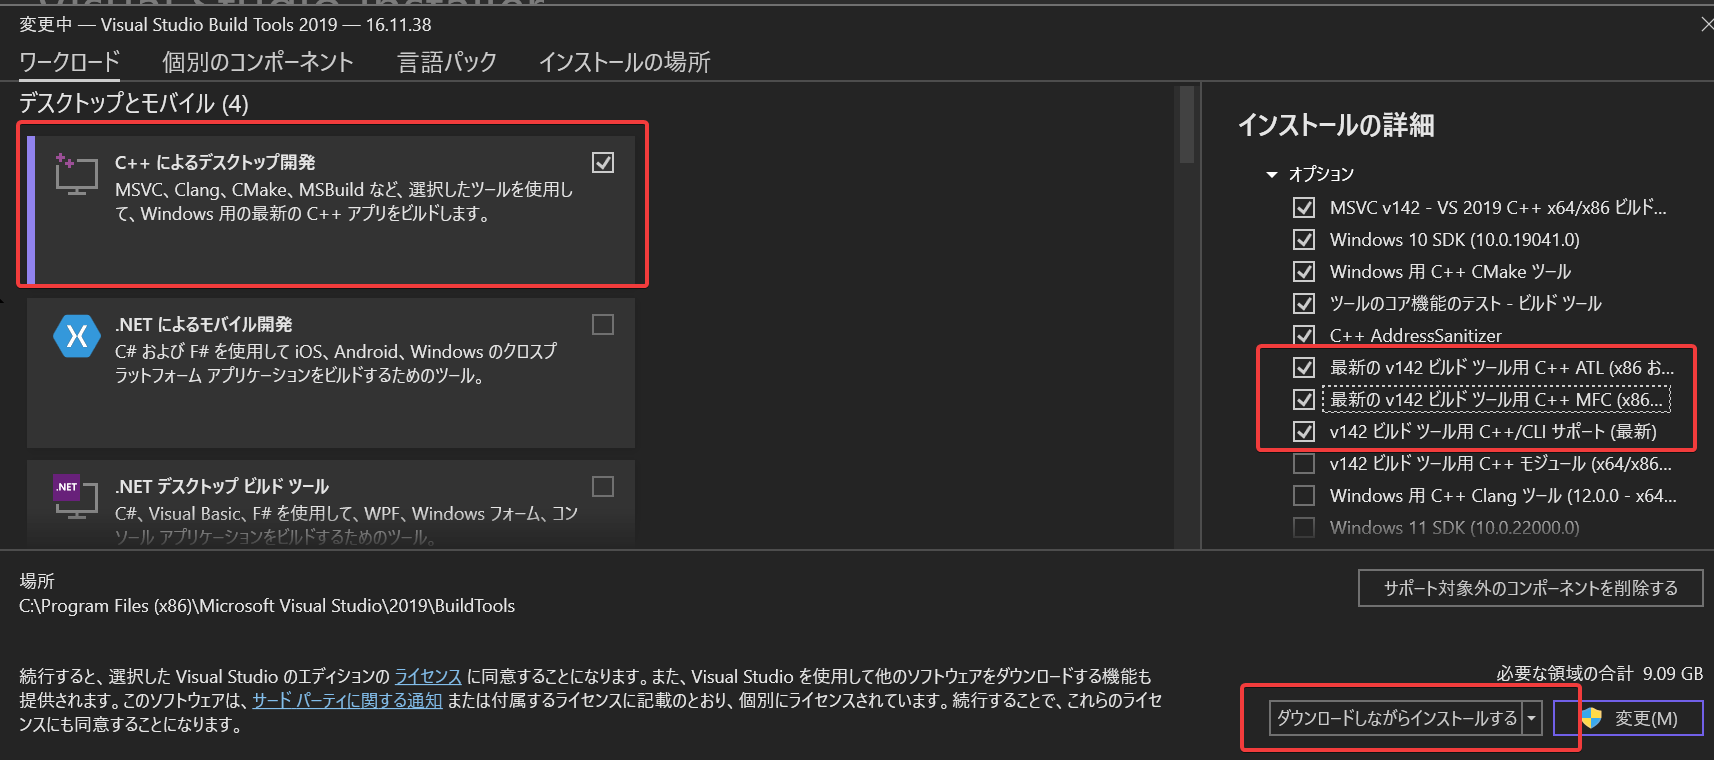Check the .NET によるモバイル開発 workload checkbox
Image resolution: width=1714 pixels, height=760 pixels.
603,324
